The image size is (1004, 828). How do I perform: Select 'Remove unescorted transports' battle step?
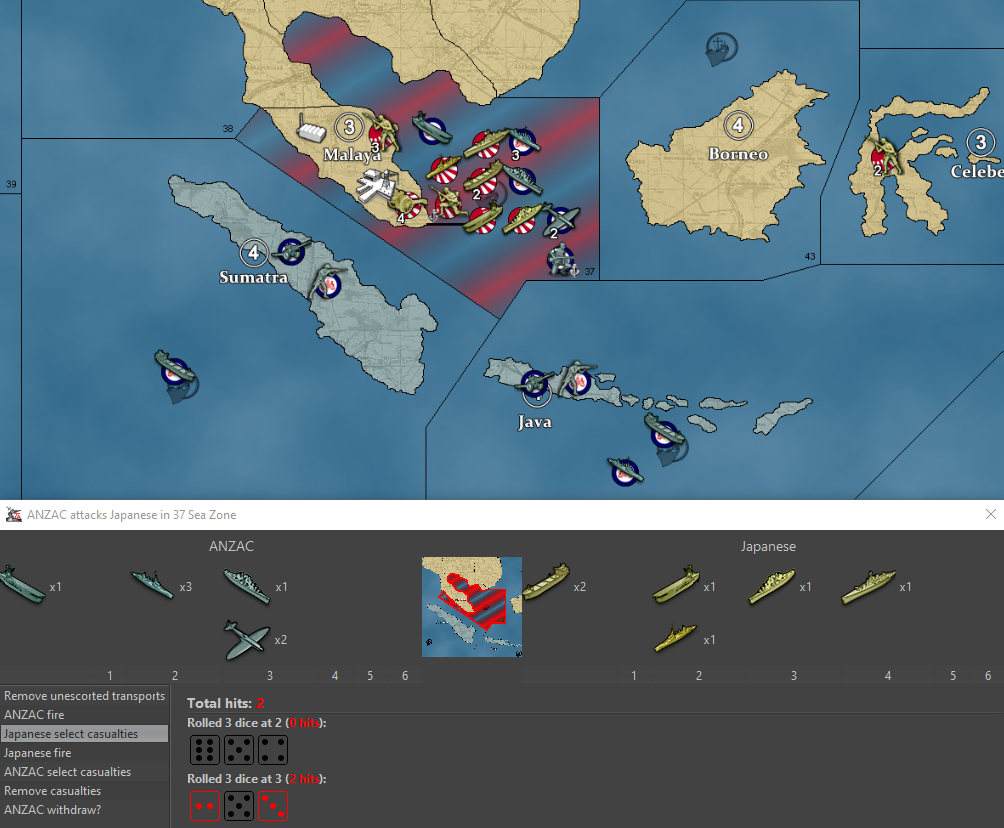pos(84,696)
